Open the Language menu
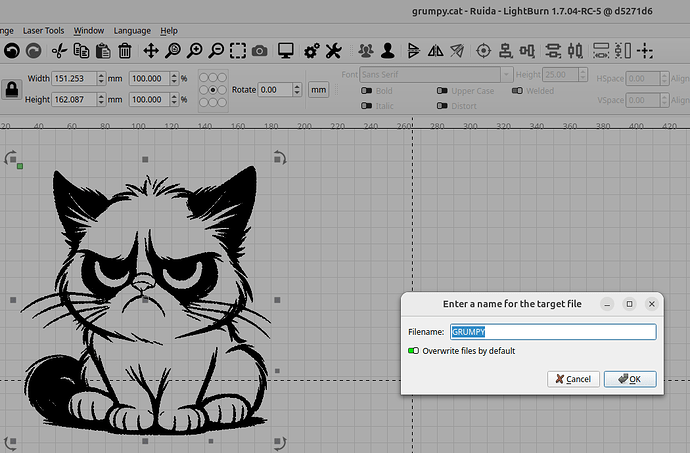The height and width of the screenshot is (453, 690). coord(132,30)
